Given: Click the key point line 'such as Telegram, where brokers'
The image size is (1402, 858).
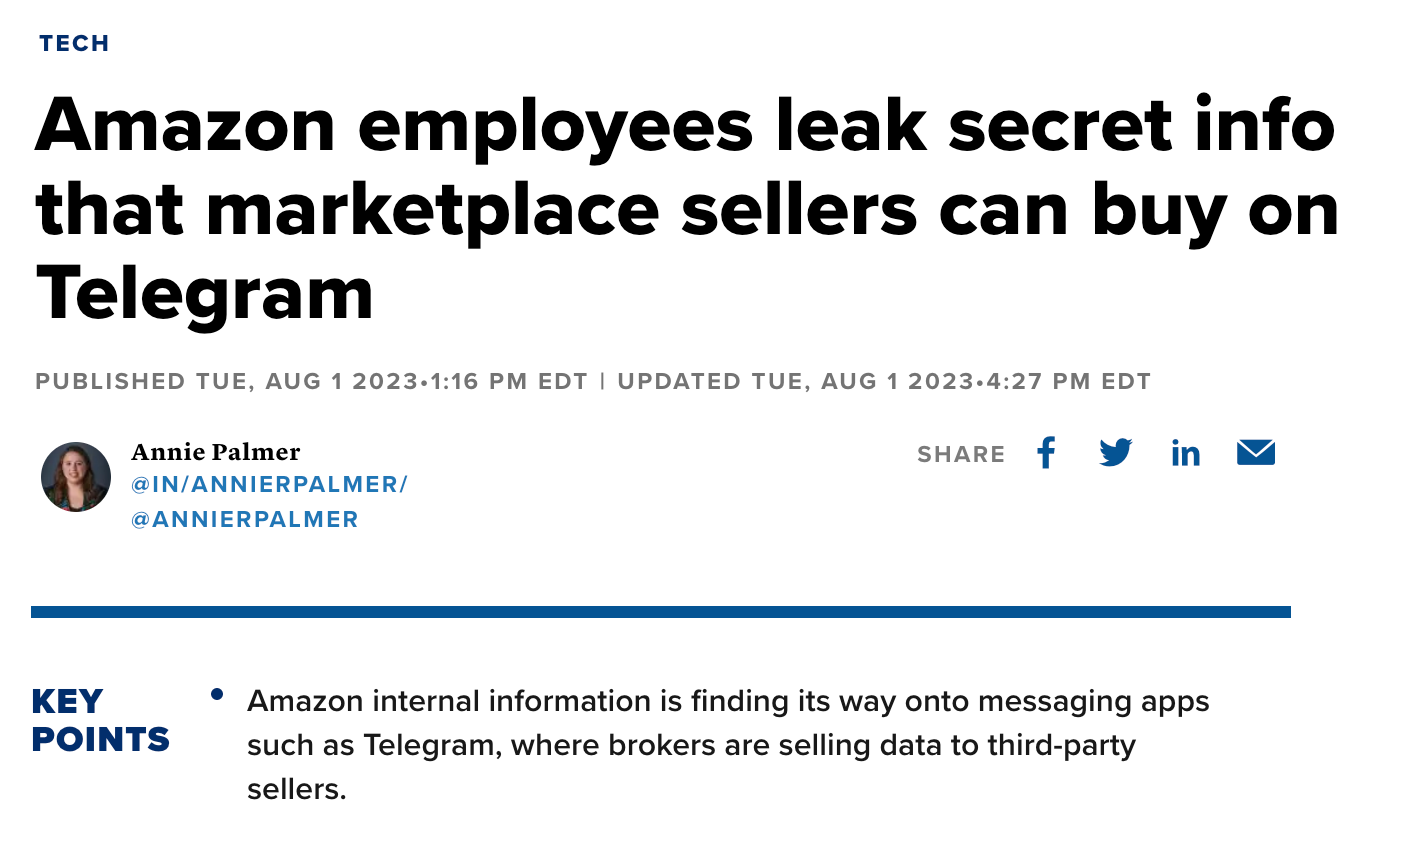Looking at the screenshot, I should click(x=691, y=746).
